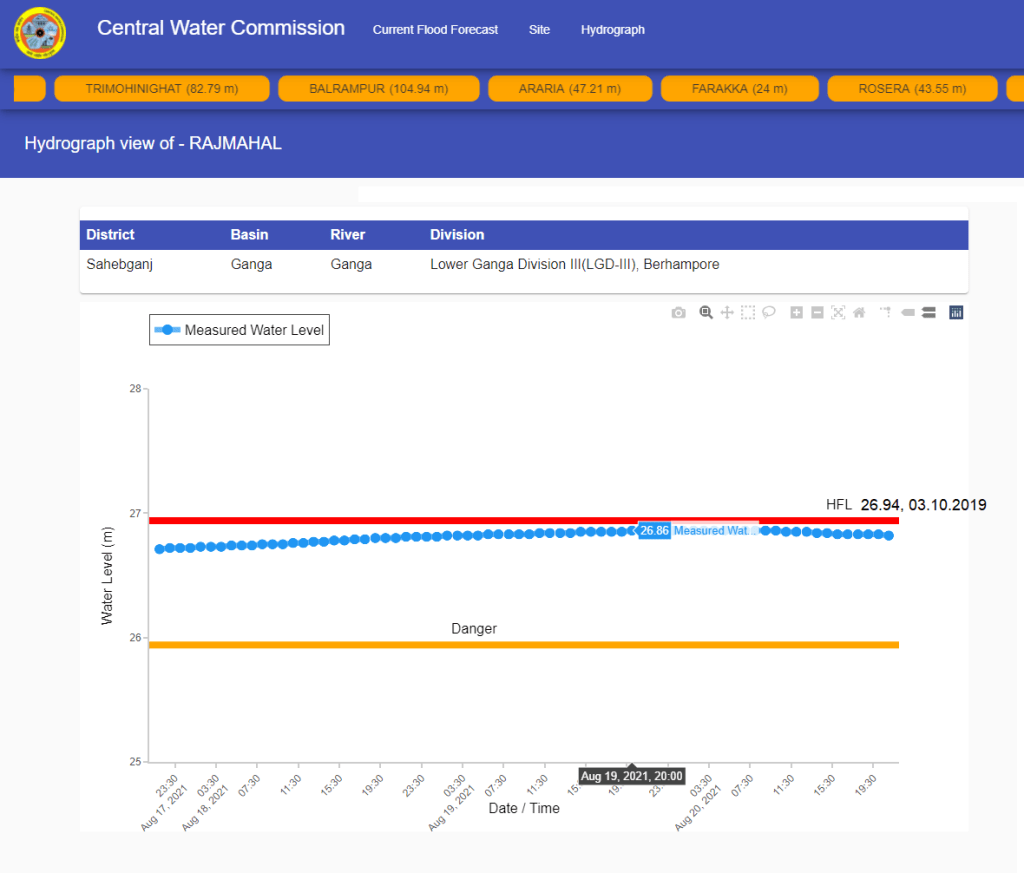Click Autoscale icon in chart toolbar
The width and height of the screenshot is (1024, 873).
(838, 313)
